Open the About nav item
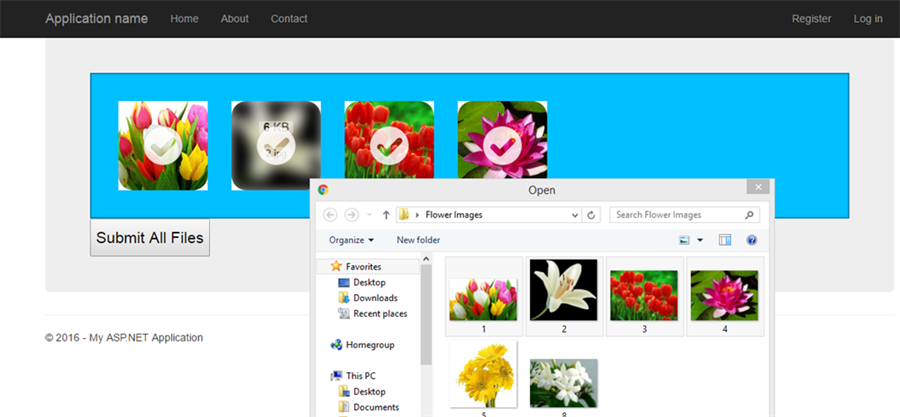Screen dimensions: 900x417 [x=235, y=19]
